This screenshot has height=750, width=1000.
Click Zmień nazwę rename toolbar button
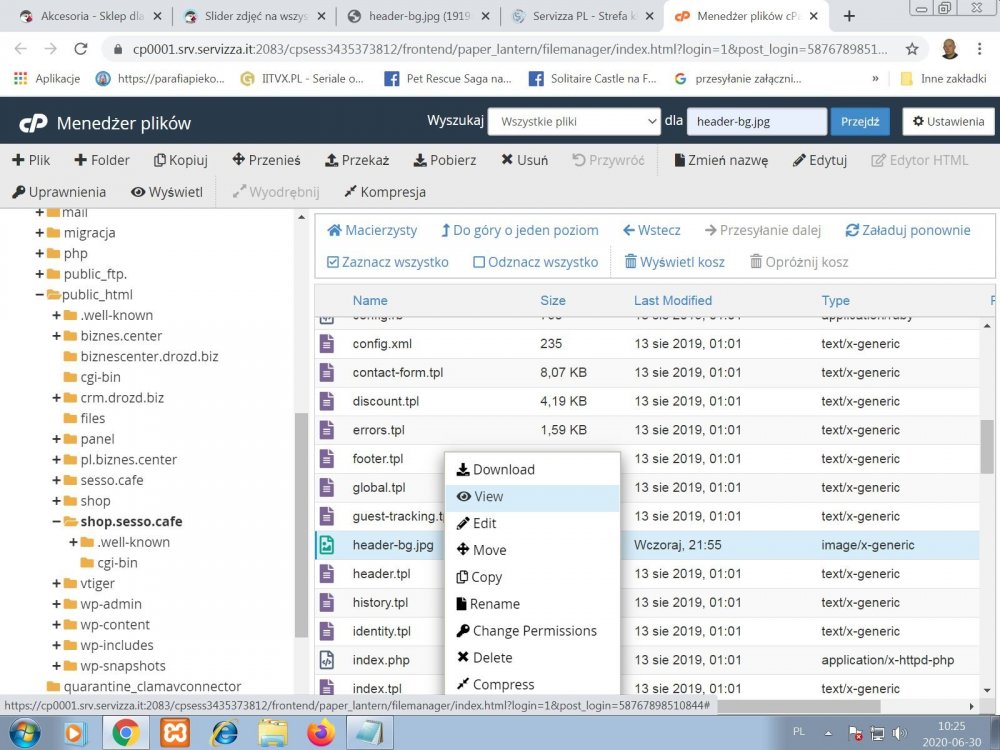[721, 160]
